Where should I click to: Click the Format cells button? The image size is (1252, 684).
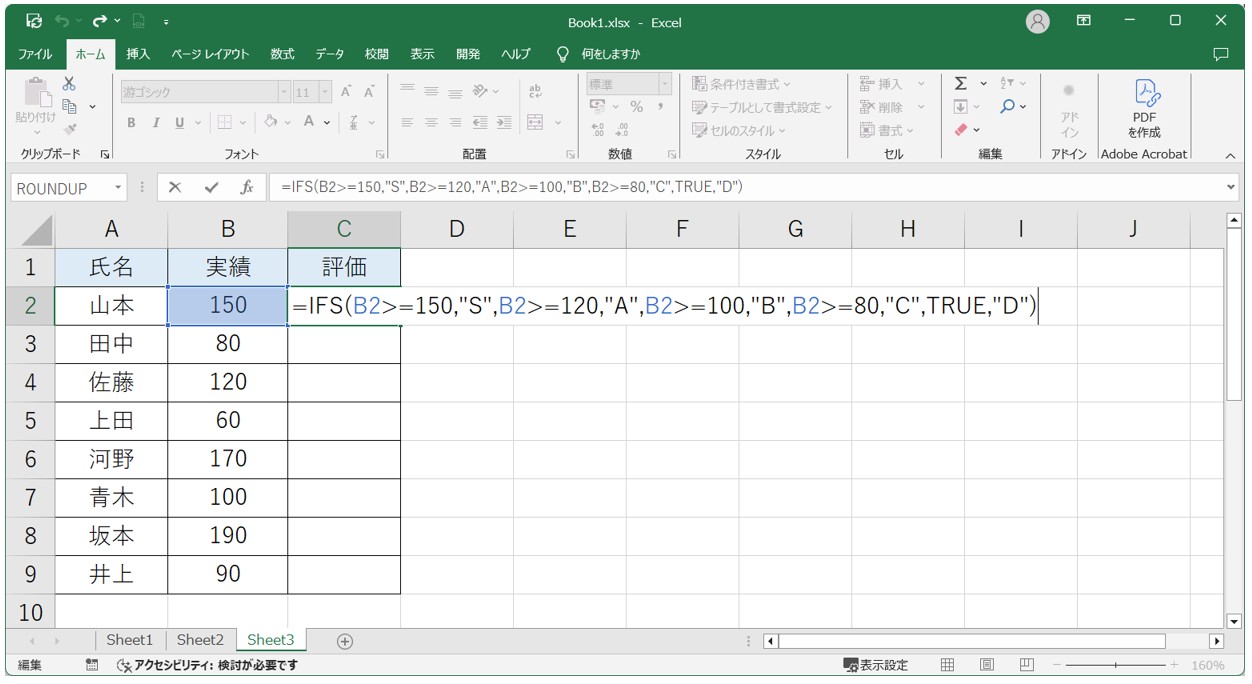886,130
